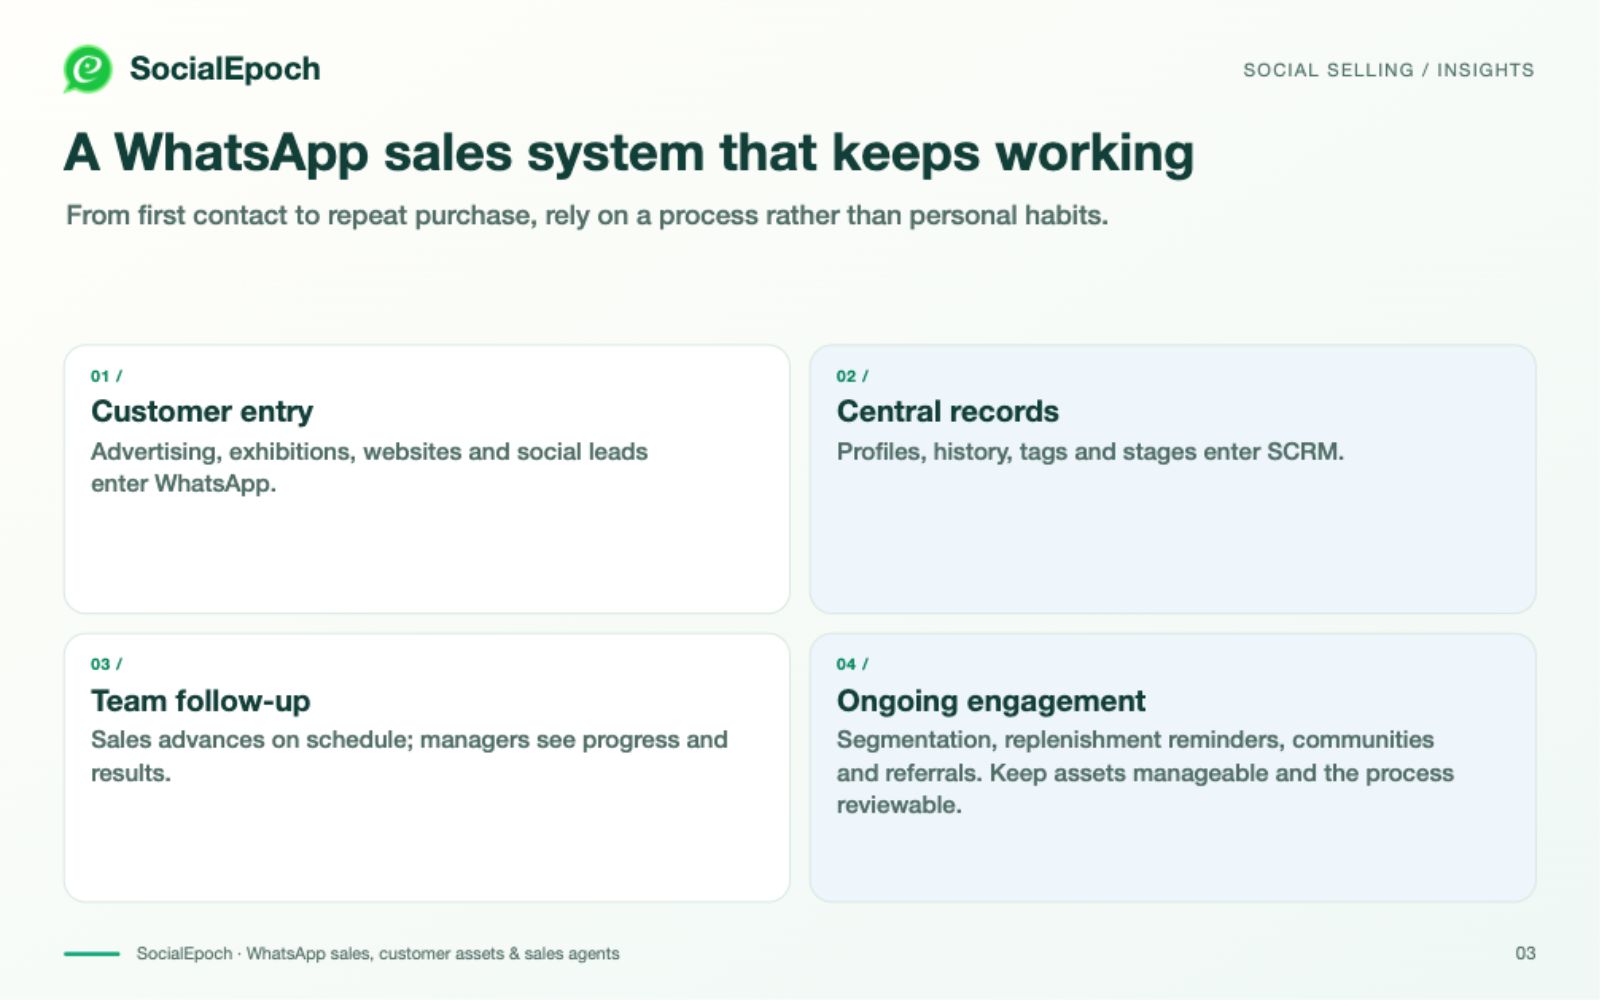
Task: Click the title 'A WhatsApp sales system that keeps working'
Action: (629, 153)
